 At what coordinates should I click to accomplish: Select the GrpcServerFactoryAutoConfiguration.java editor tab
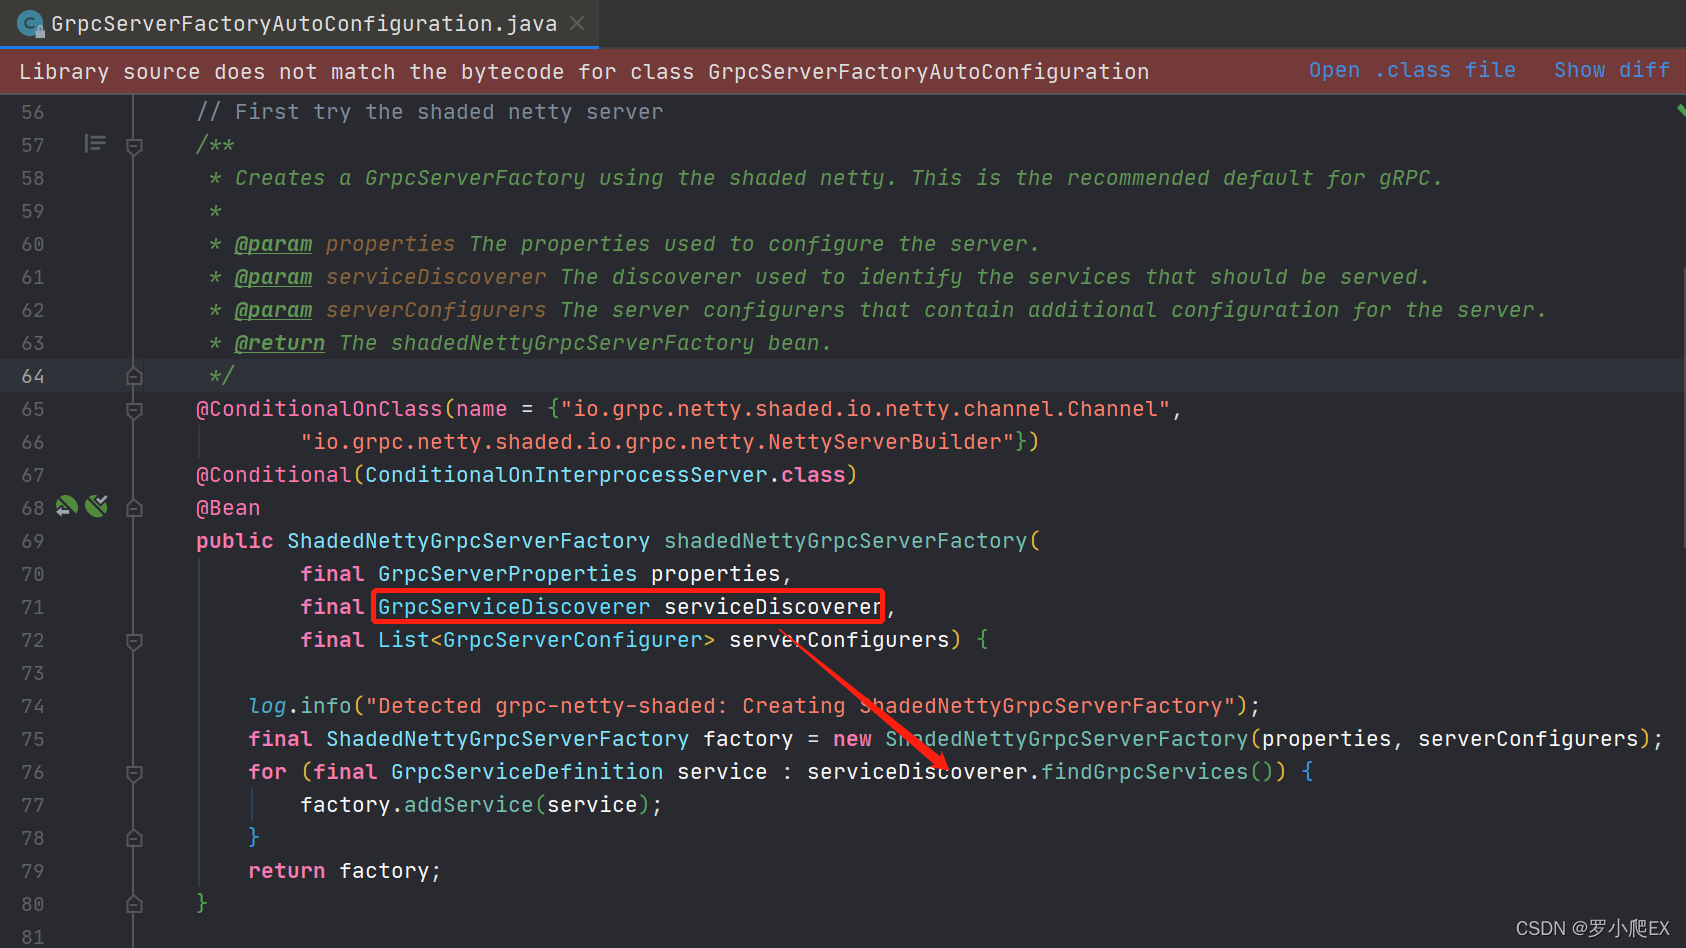tap(300, 22)
